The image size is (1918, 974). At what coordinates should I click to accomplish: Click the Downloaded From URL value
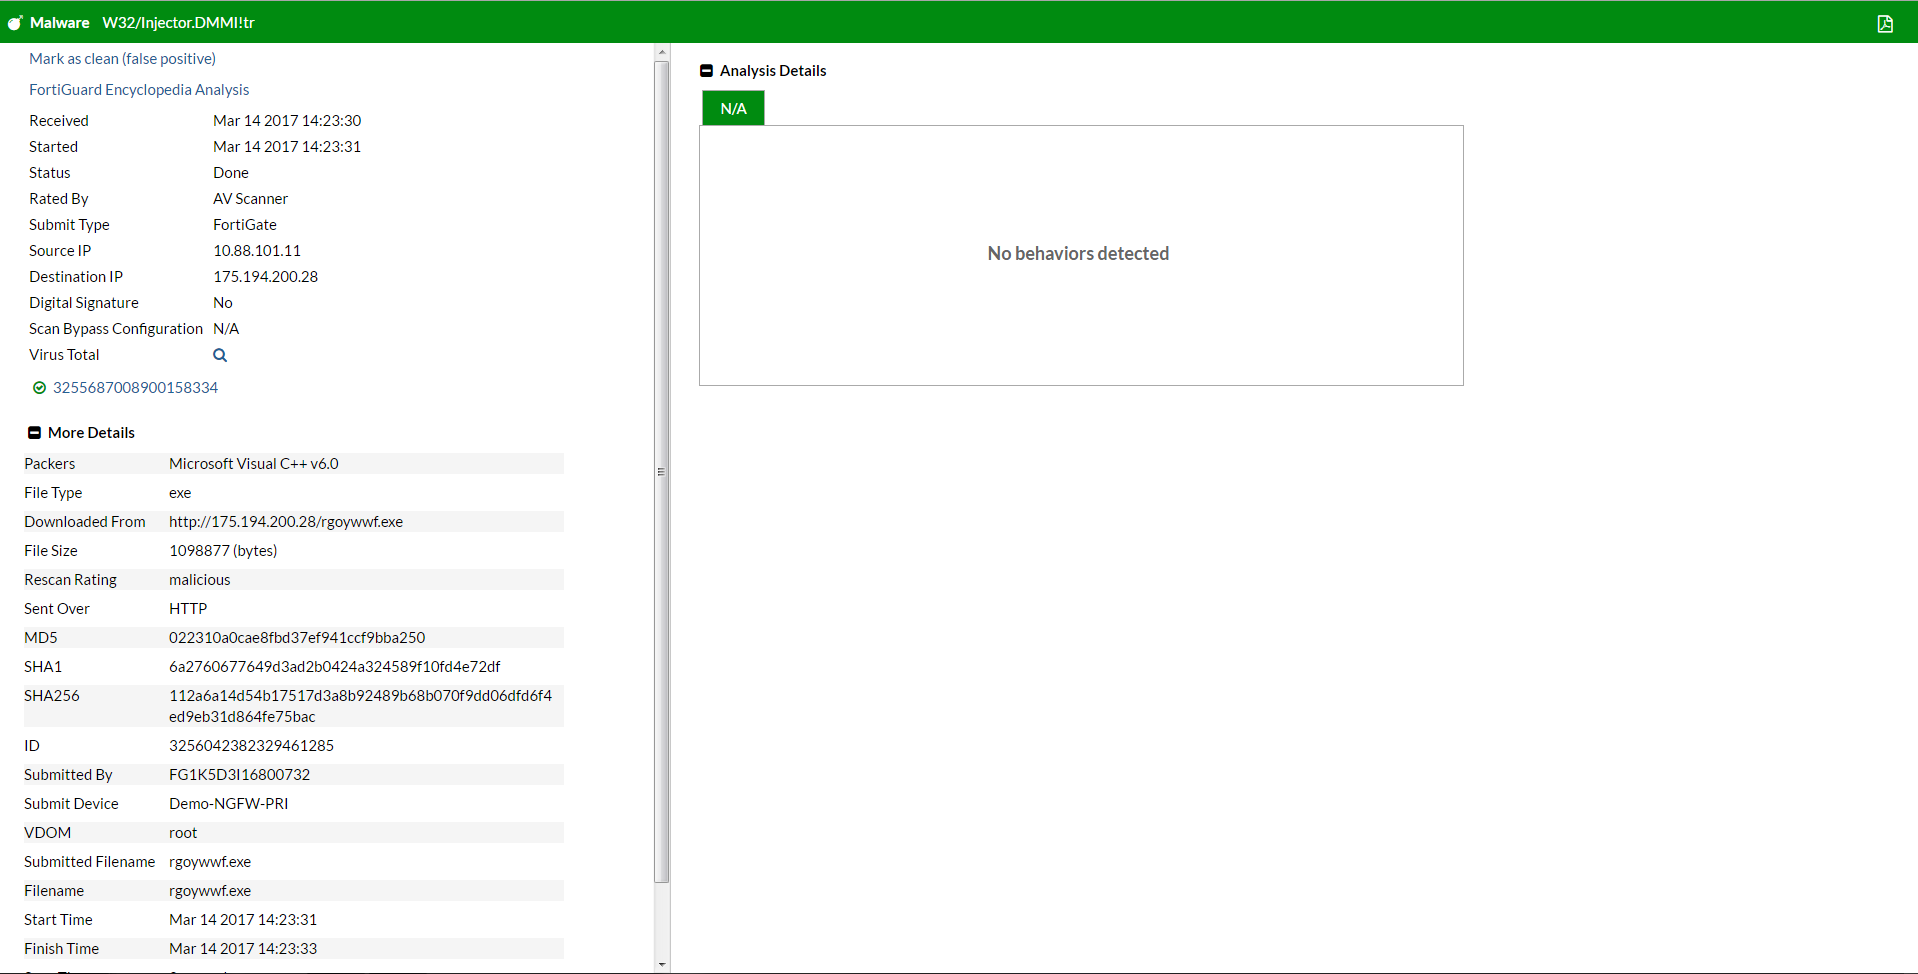point(286,522)
